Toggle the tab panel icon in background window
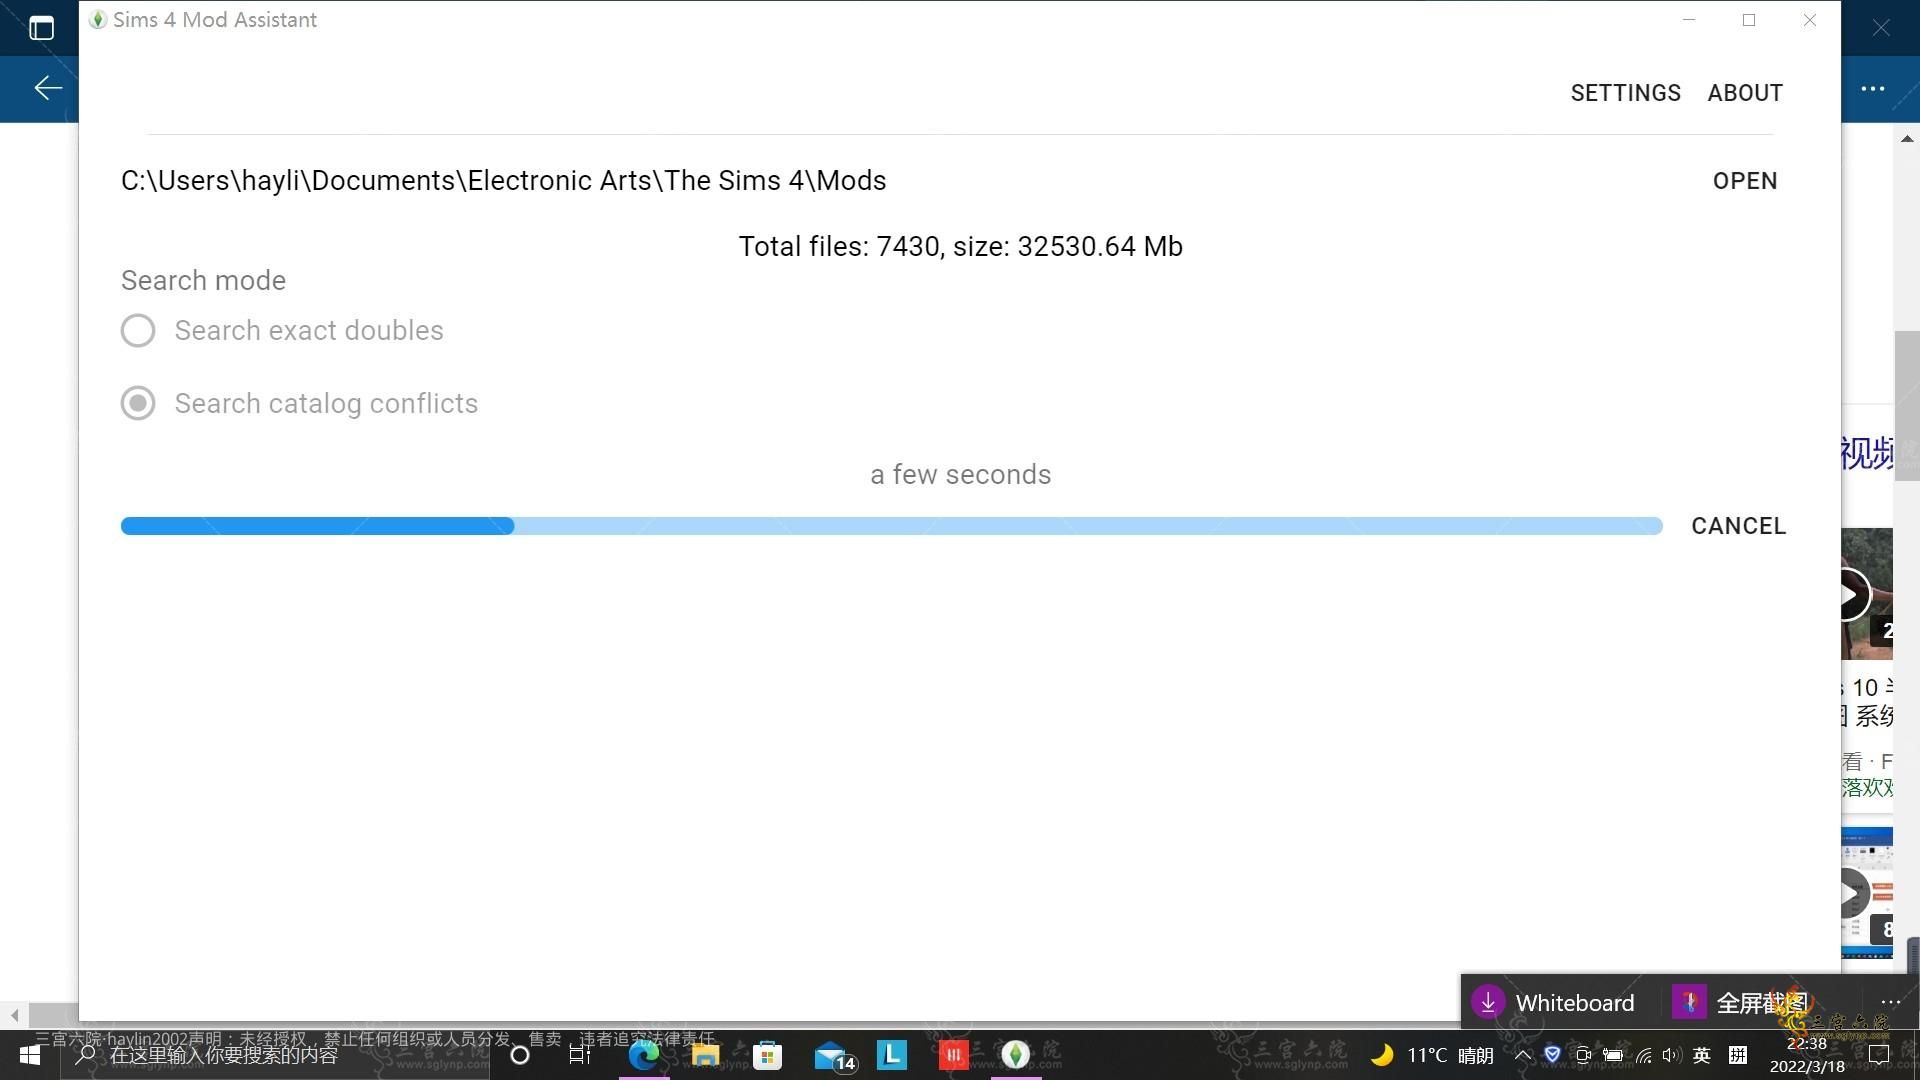The image size is (1920, 1080). tap(41, 28)
